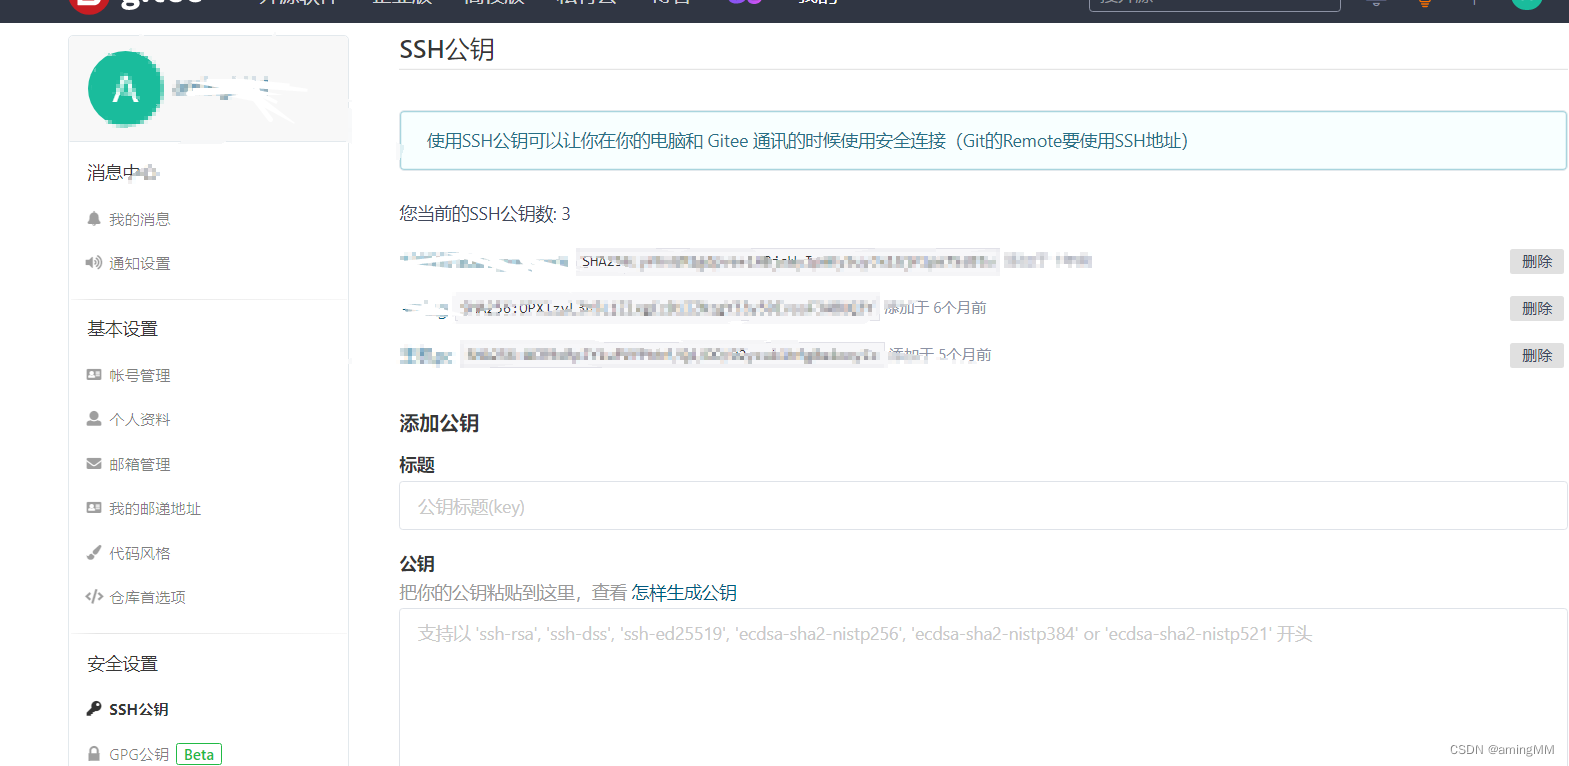Viewport: 1569px width, 766px height.
Task: Click the 添加于 6个月前 timestamp
Action: coord(936,308)
